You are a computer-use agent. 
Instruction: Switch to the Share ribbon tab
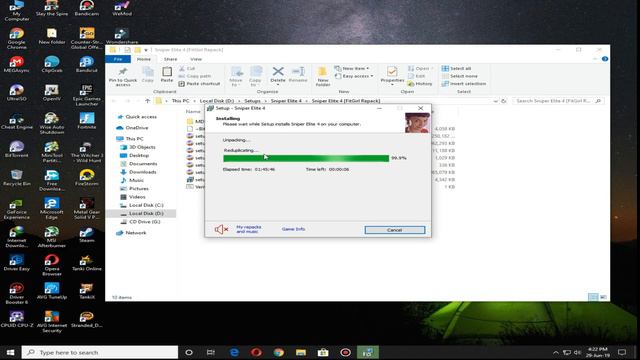[x=170, y=59]
